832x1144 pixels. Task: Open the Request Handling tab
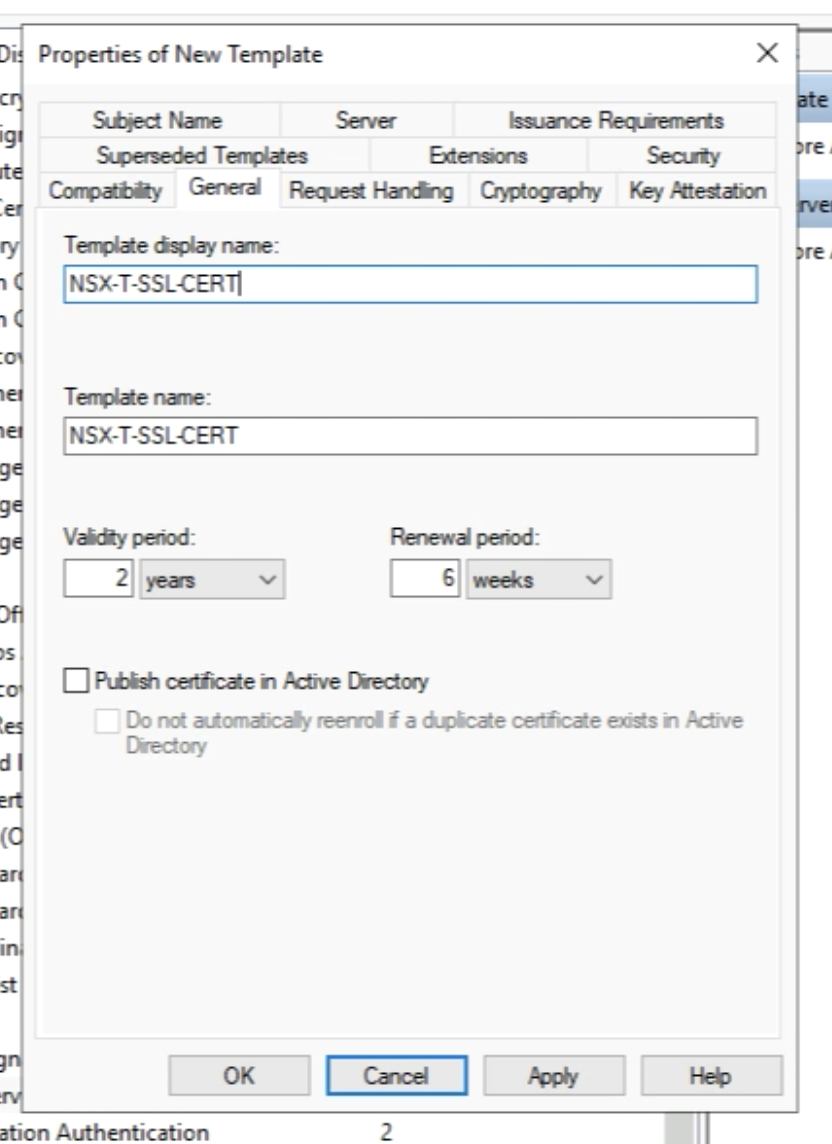pyautogui.click(x=371, y=190)
